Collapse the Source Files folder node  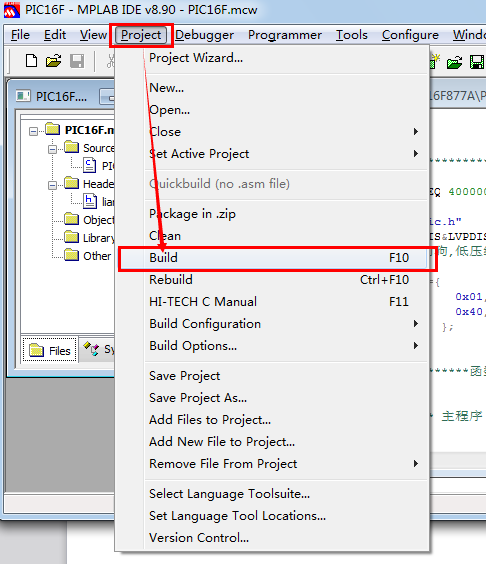click(53, 149)
